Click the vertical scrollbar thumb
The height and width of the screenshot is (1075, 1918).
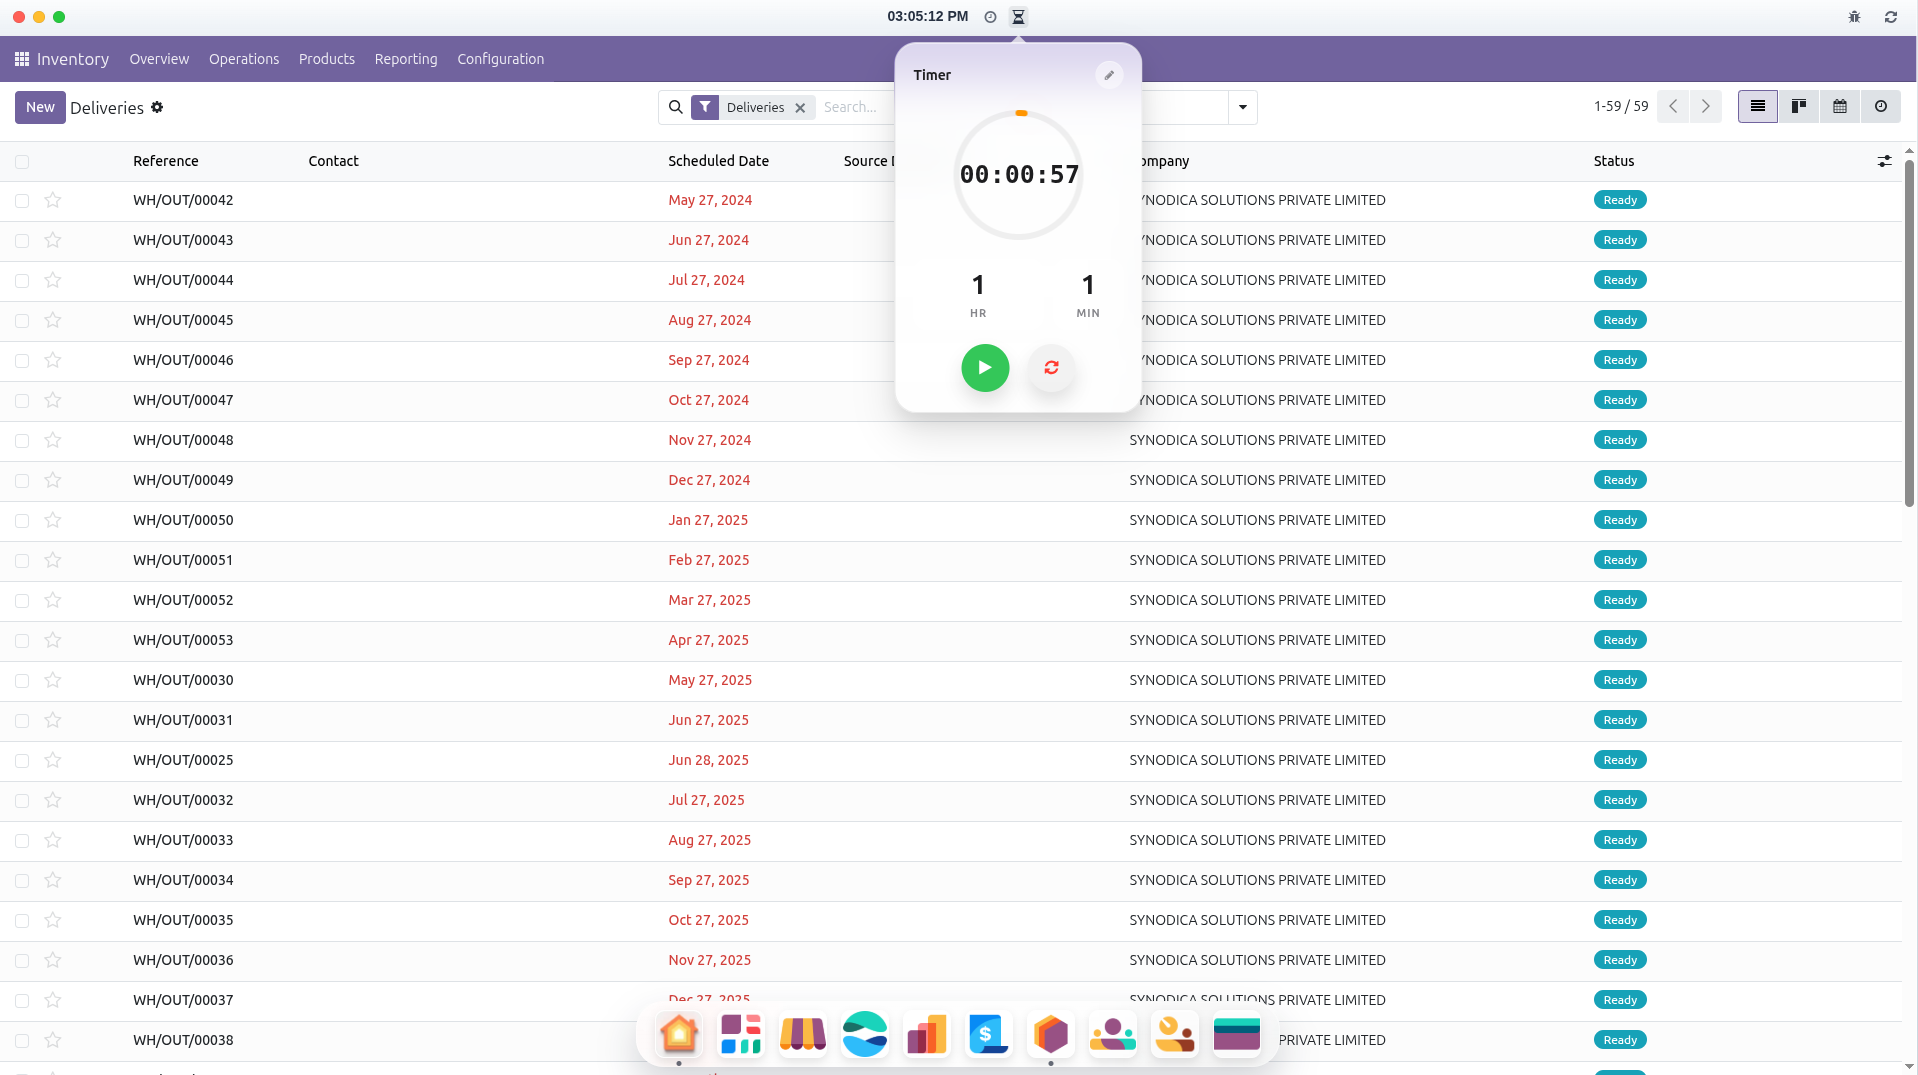(x=1908, y=333)
